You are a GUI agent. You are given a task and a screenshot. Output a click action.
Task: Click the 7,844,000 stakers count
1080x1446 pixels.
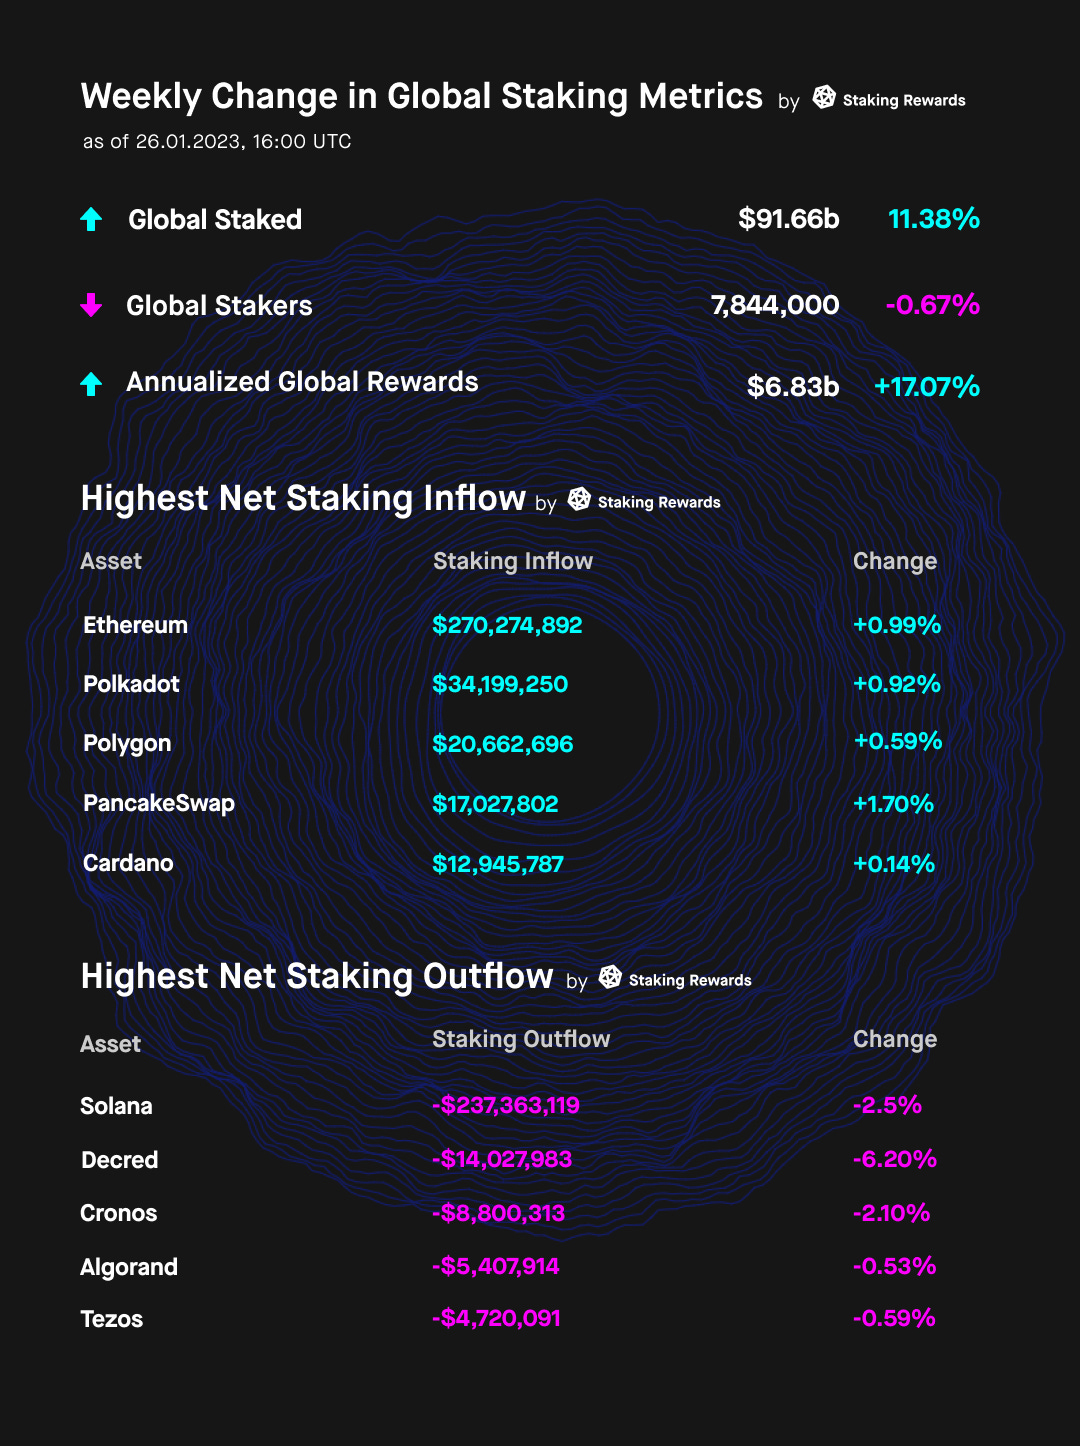[775, 305]
